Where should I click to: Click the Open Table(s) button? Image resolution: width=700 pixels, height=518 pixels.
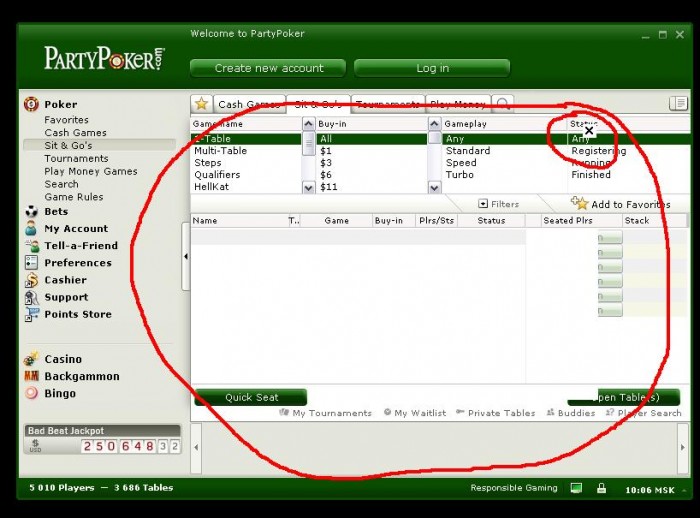pyautogui.click(x=624, y=397)
